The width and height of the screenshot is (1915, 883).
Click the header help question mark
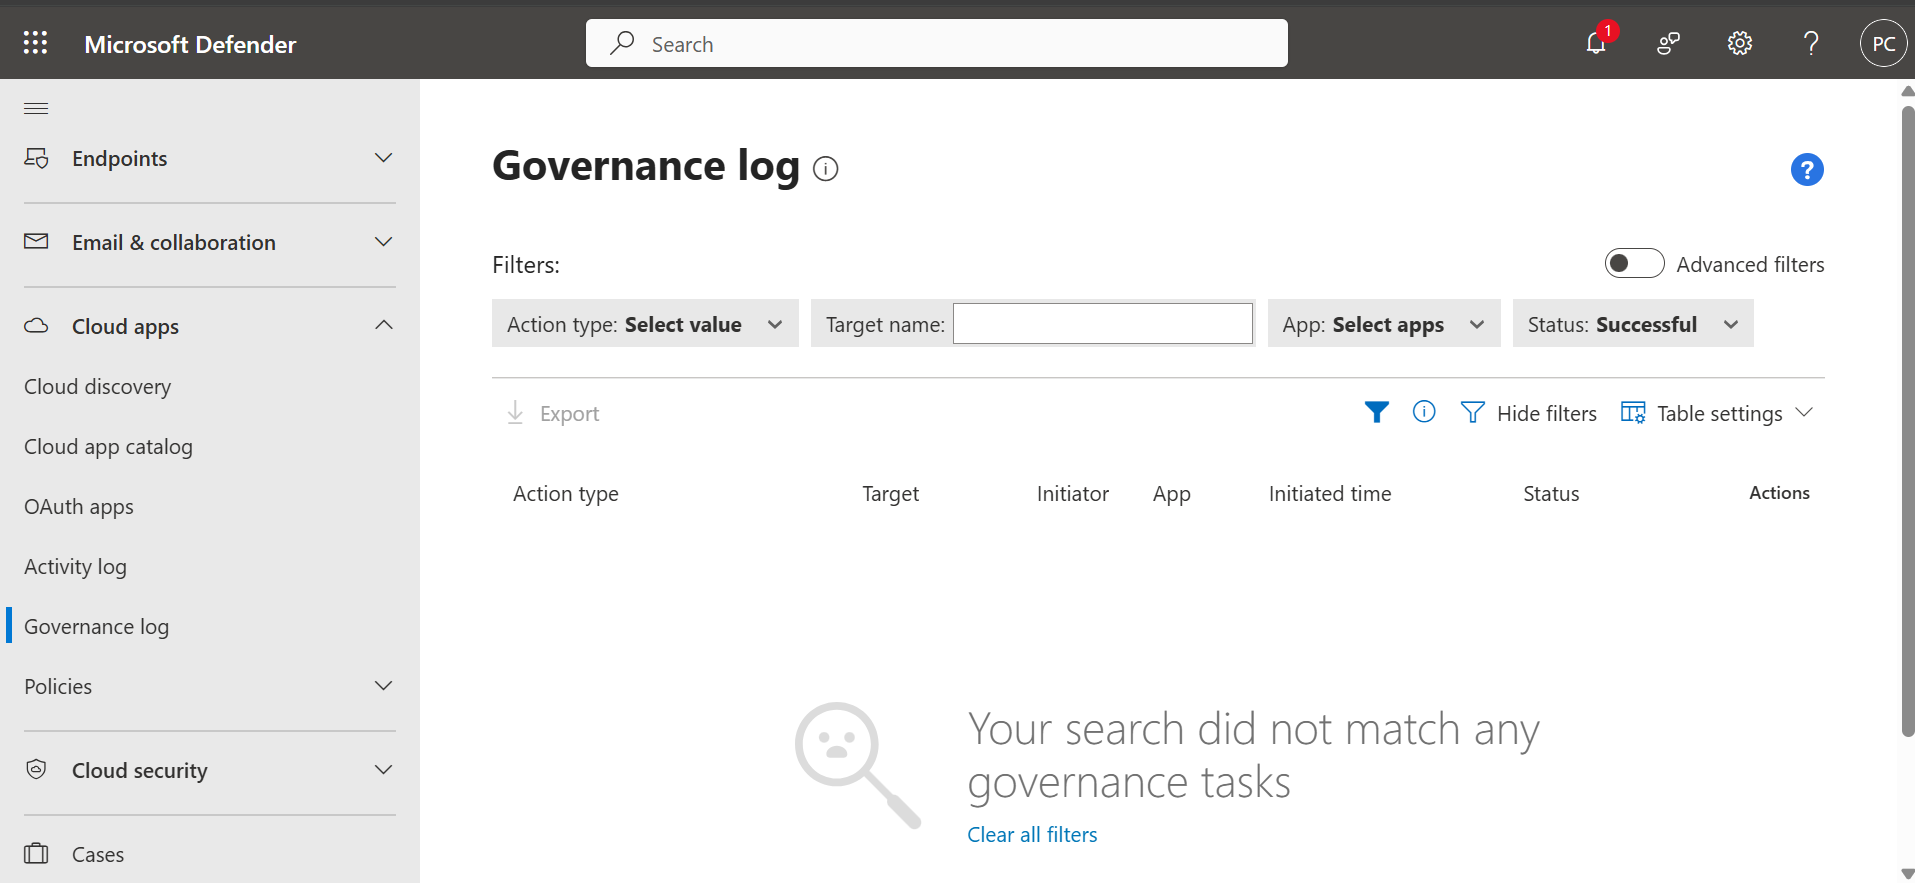[x=1811, y=43]
